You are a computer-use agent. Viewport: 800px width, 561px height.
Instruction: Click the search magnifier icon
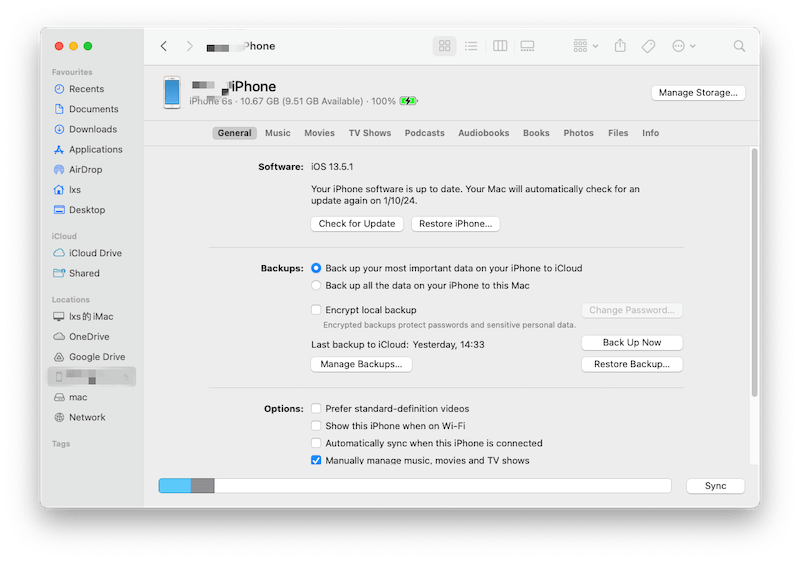point(739,46)
